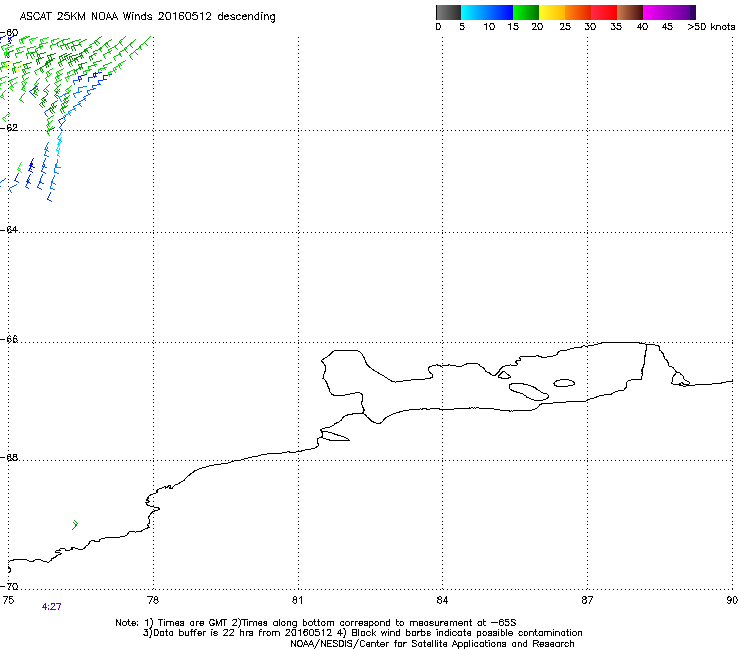Click the '90' longitude axis label
The width and height of the screenshot is (740, 650).
[x=732, y=600]
